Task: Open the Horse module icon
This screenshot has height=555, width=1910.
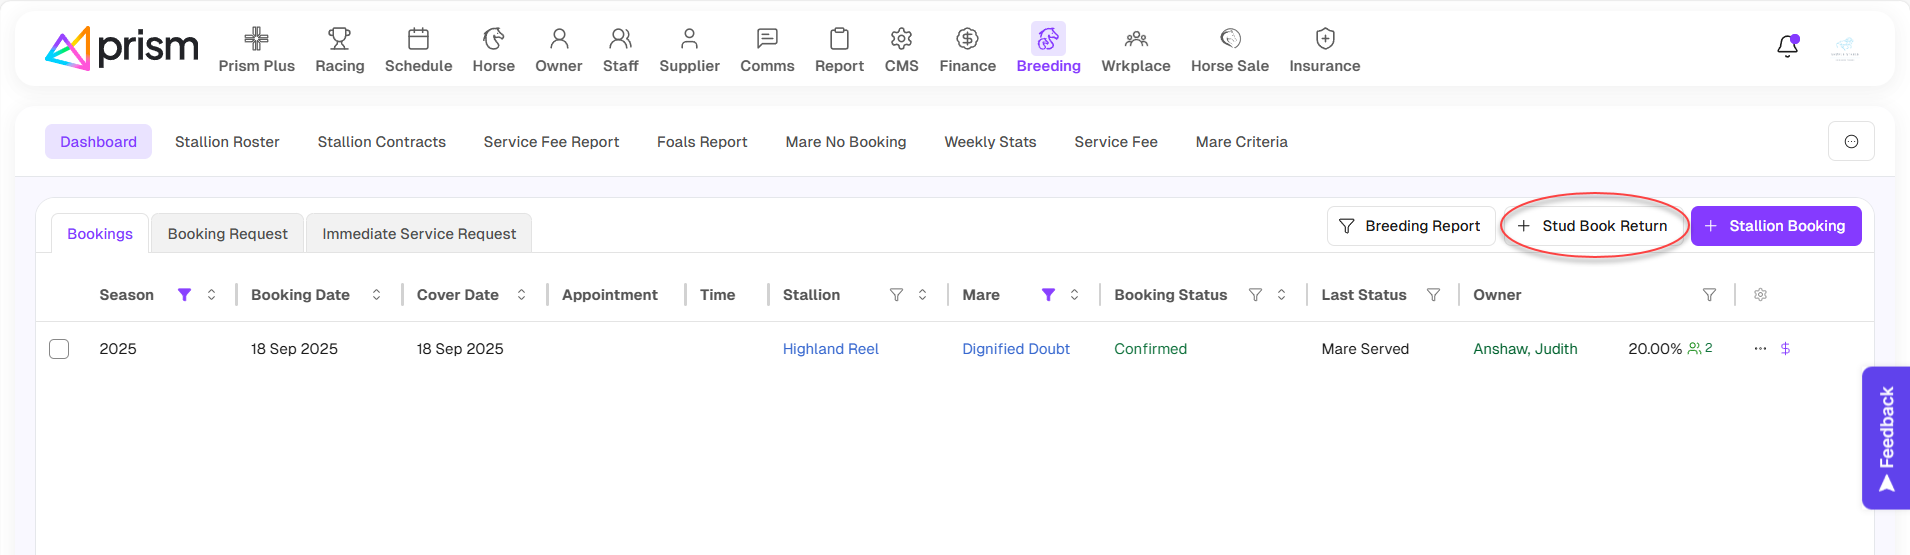Action: [493, 39]
